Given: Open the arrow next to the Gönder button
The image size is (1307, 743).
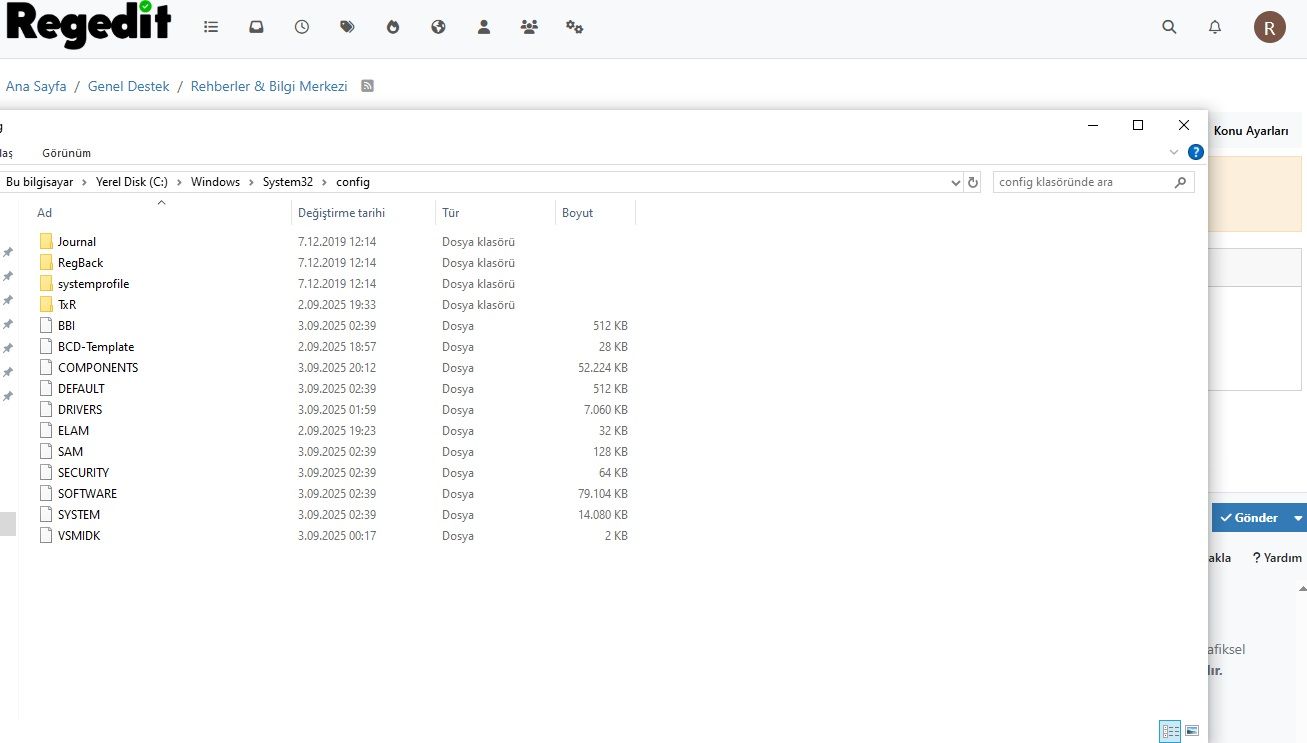Looking at the screenshot, I should point(1298,517).
